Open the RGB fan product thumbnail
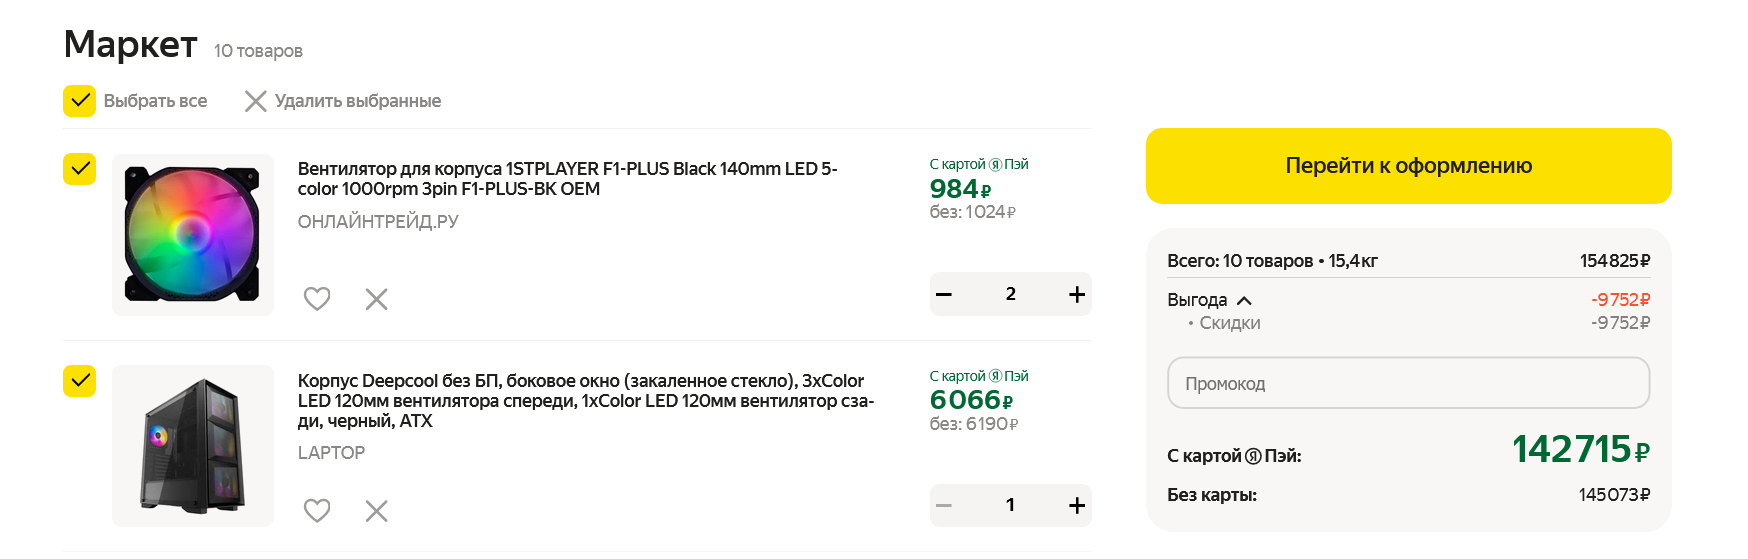Viewport: 1748px width, 559px height. (x=192, y=235)
